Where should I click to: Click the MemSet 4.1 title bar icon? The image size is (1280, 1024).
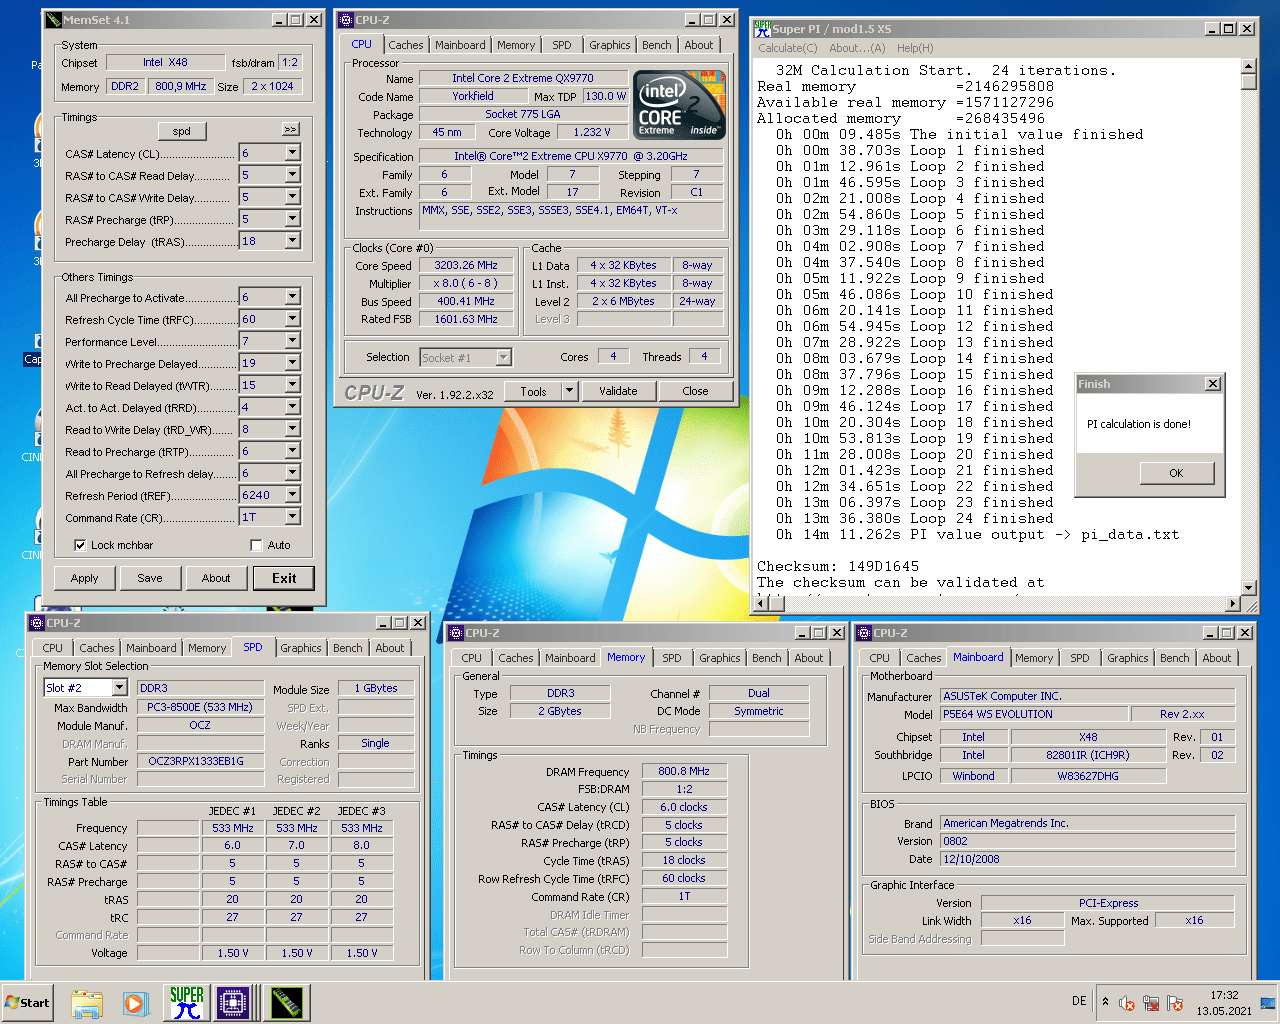point(53,20)
